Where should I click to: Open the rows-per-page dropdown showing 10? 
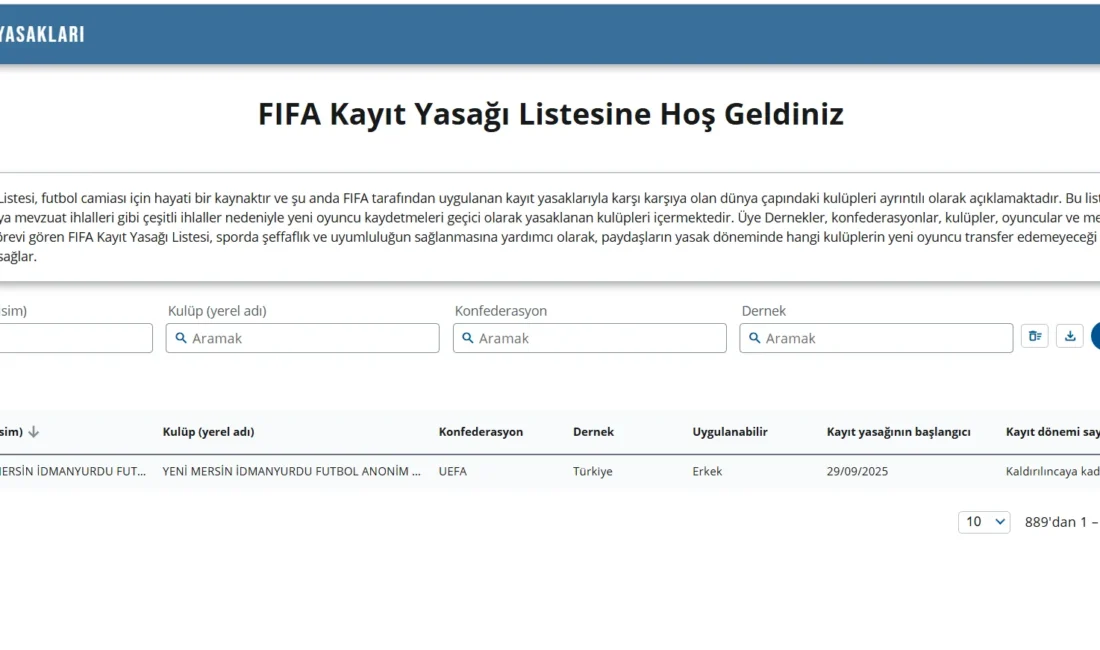(x=984, y=522)
